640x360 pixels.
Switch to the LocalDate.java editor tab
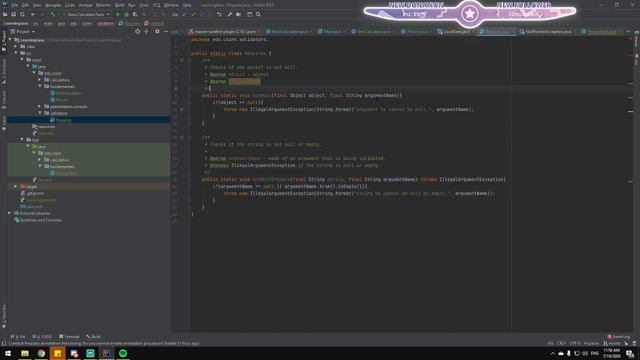click(456, 31)
